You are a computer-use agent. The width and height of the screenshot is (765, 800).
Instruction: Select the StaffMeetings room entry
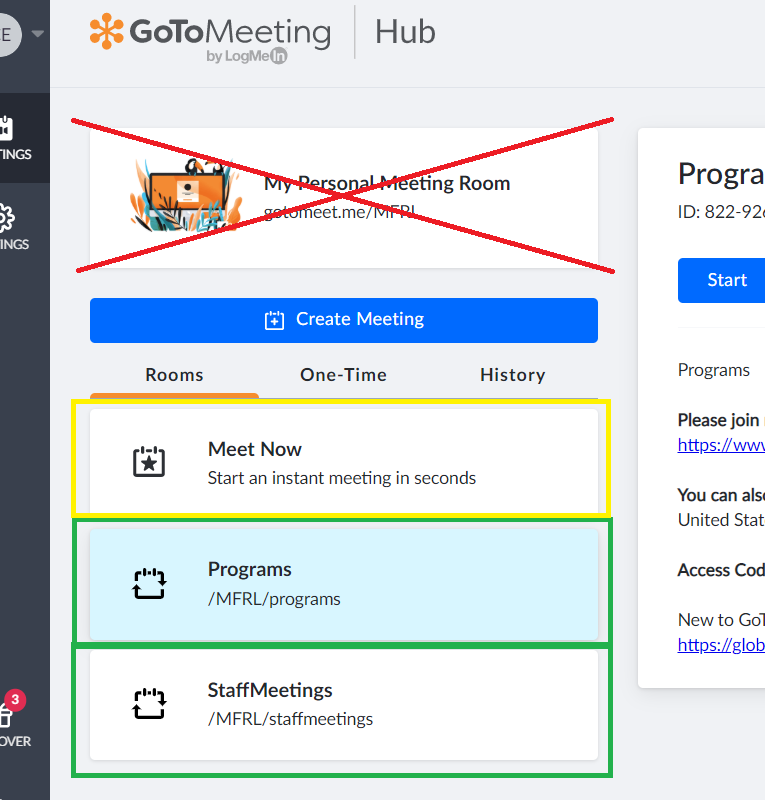(344, 705)
